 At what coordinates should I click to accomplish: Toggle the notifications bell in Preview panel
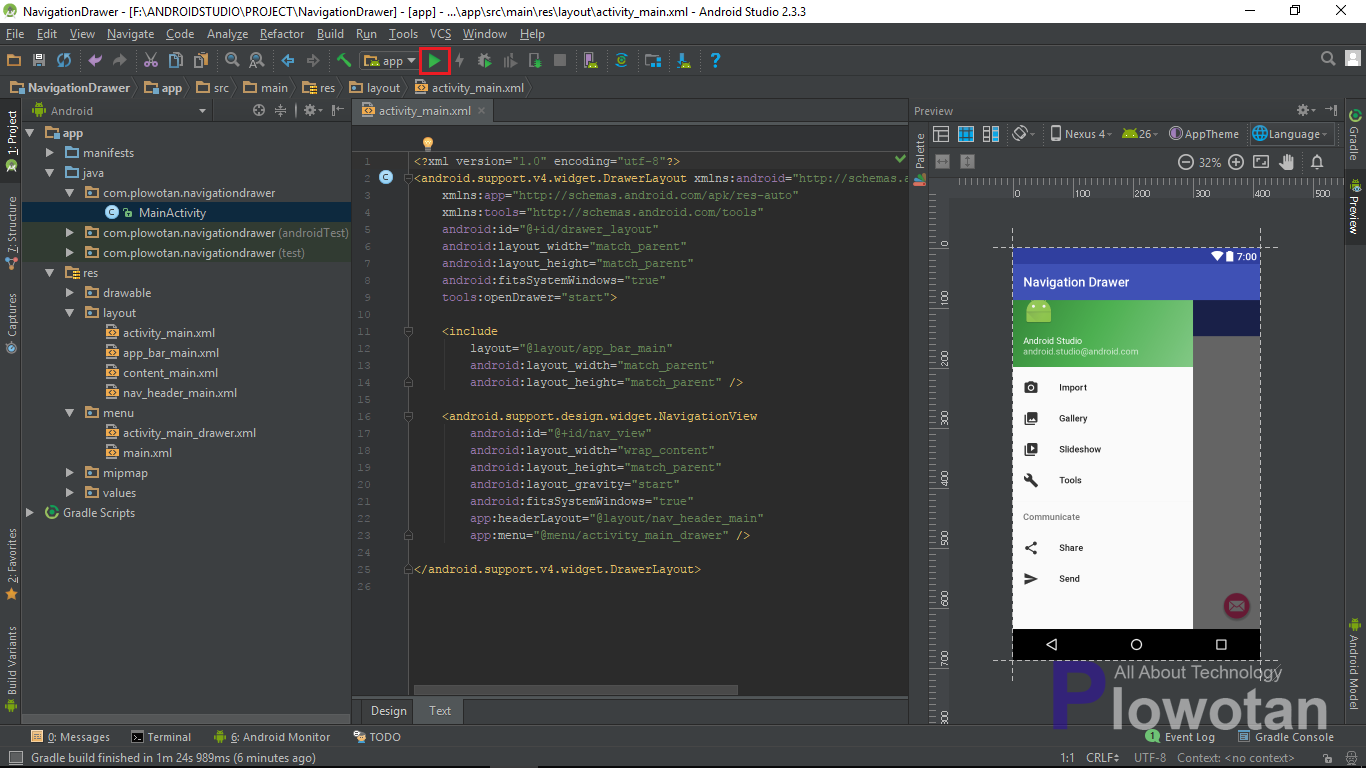coord(1317,161)
